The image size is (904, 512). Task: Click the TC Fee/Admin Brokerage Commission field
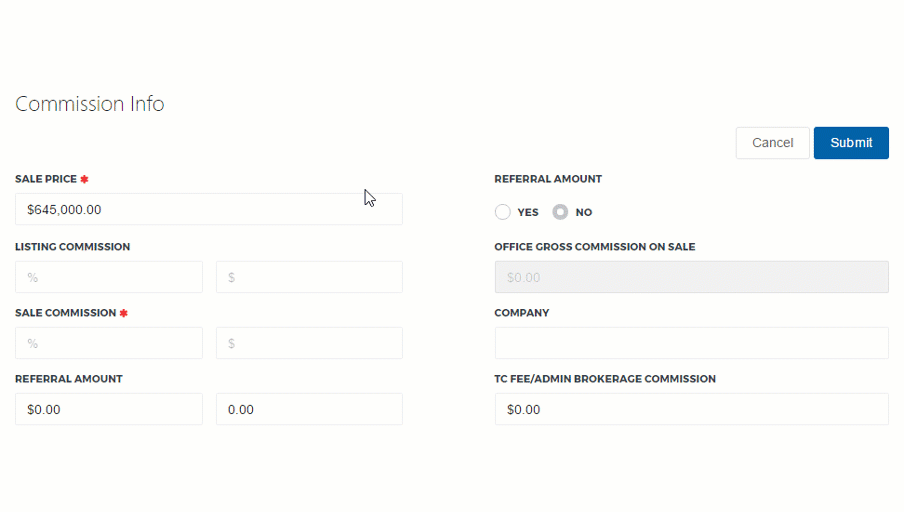691,409
